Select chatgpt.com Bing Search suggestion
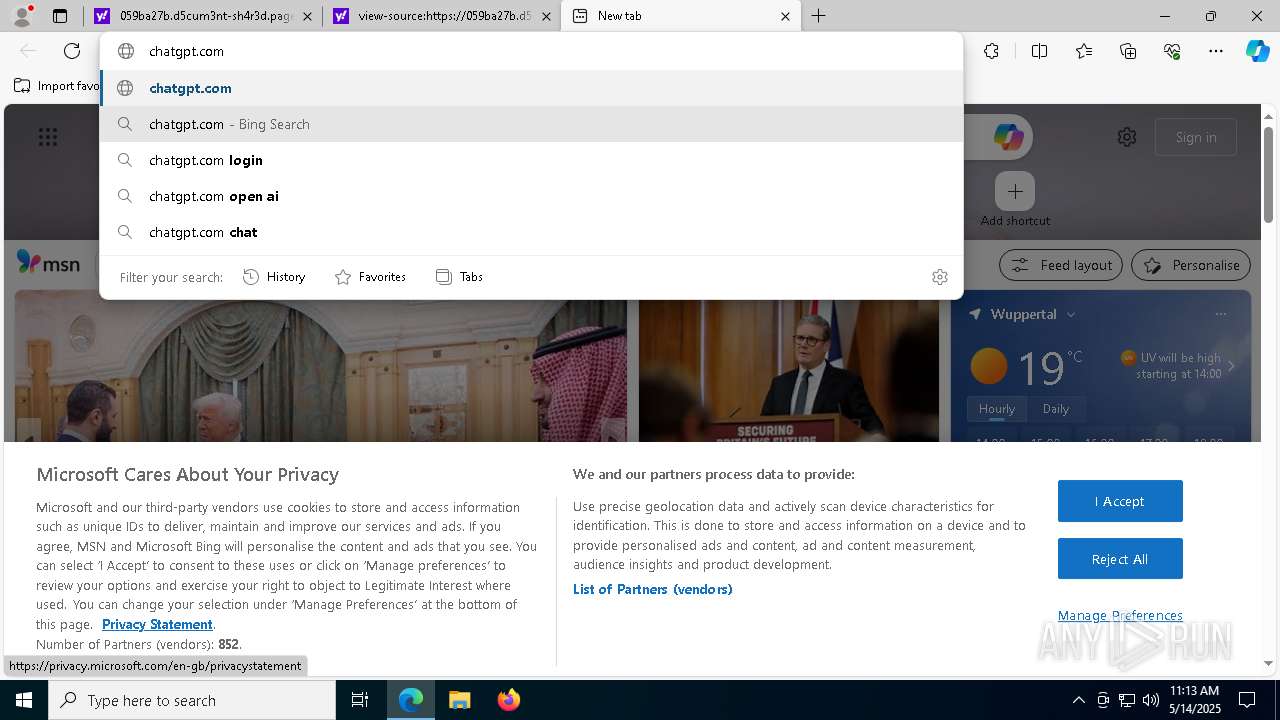Image resolution: width=1280 pixels, height=720 pixels. (x=531, y=124)
